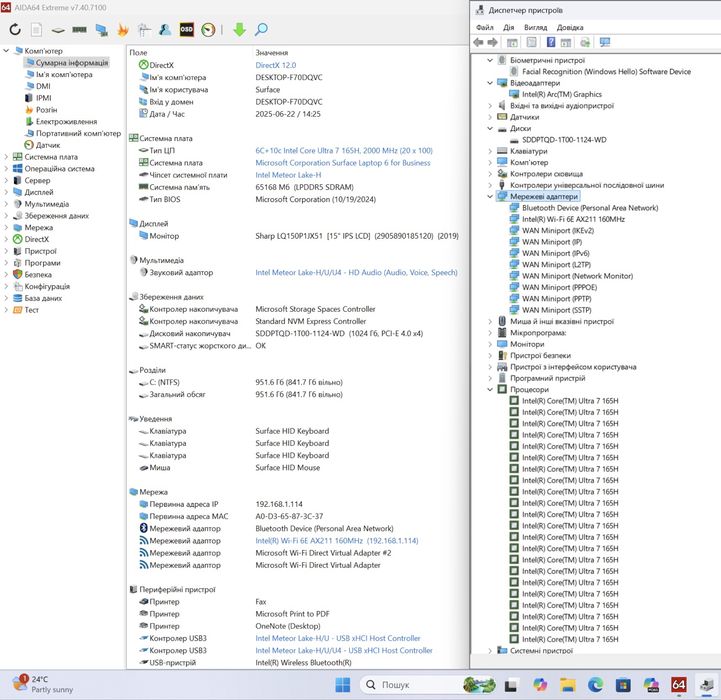The width and height of the screenshot is (721, 700).
Task: Click the green download arrow icon
Action: click(x=239, y=30)
